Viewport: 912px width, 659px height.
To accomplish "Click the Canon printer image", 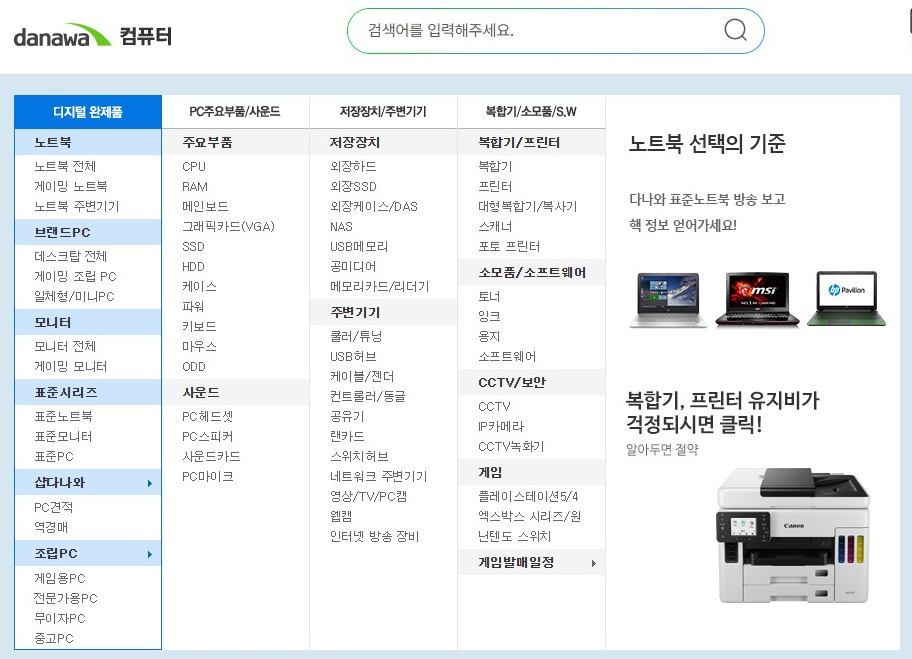I will pyautogui.click(x=795, y=535).
